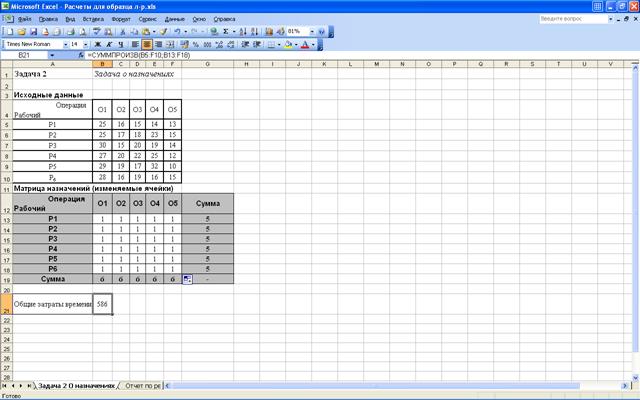Open the Name Box dropdown arrow
The image size is (640, 400).
52,55
